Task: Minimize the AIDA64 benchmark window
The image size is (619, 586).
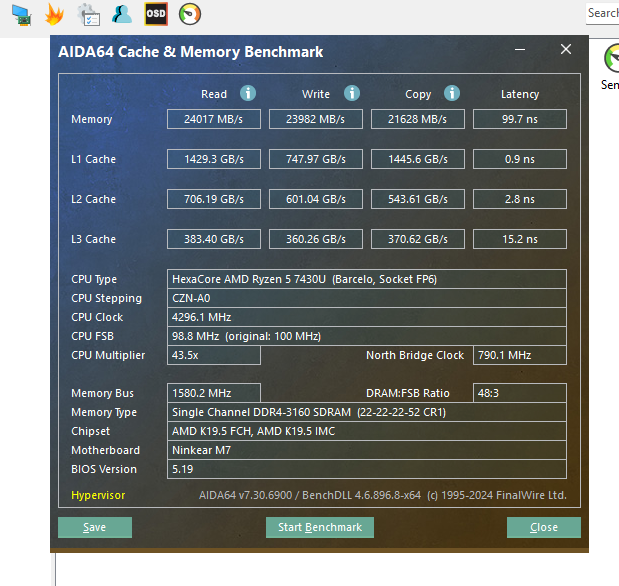Action: pos(519,50)
